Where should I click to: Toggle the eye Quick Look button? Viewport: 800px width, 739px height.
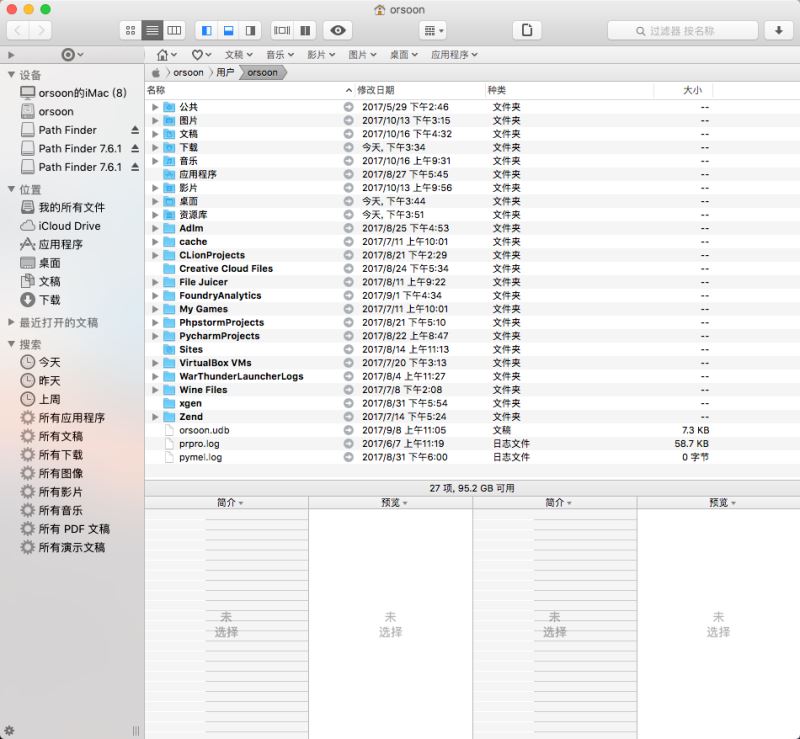tap(338, 31)
